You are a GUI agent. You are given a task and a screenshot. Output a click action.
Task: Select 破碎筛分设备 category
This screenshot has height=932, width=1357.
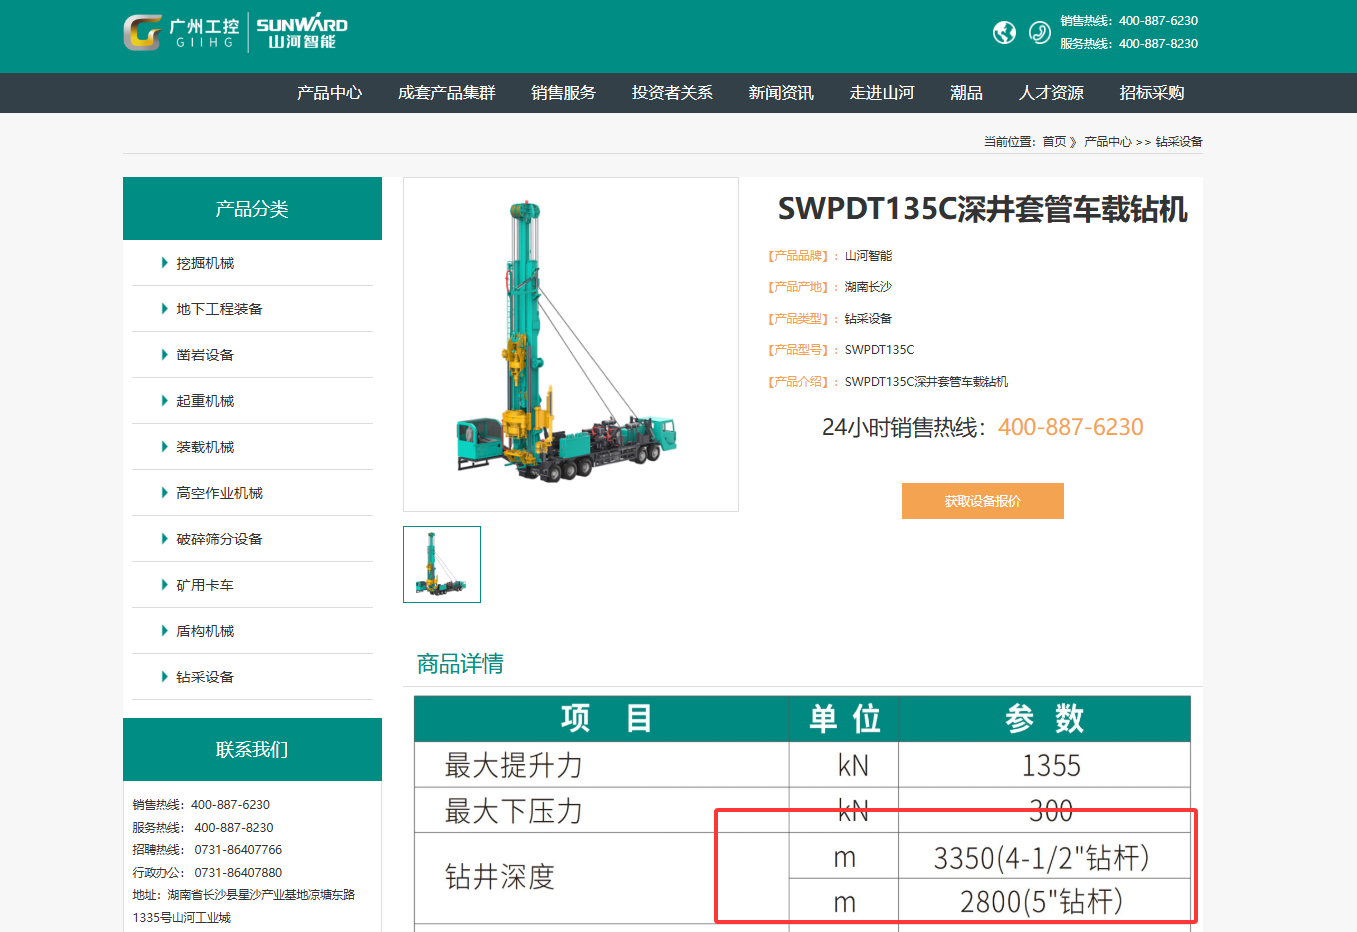pyautogui.click(x=219, y=539)
